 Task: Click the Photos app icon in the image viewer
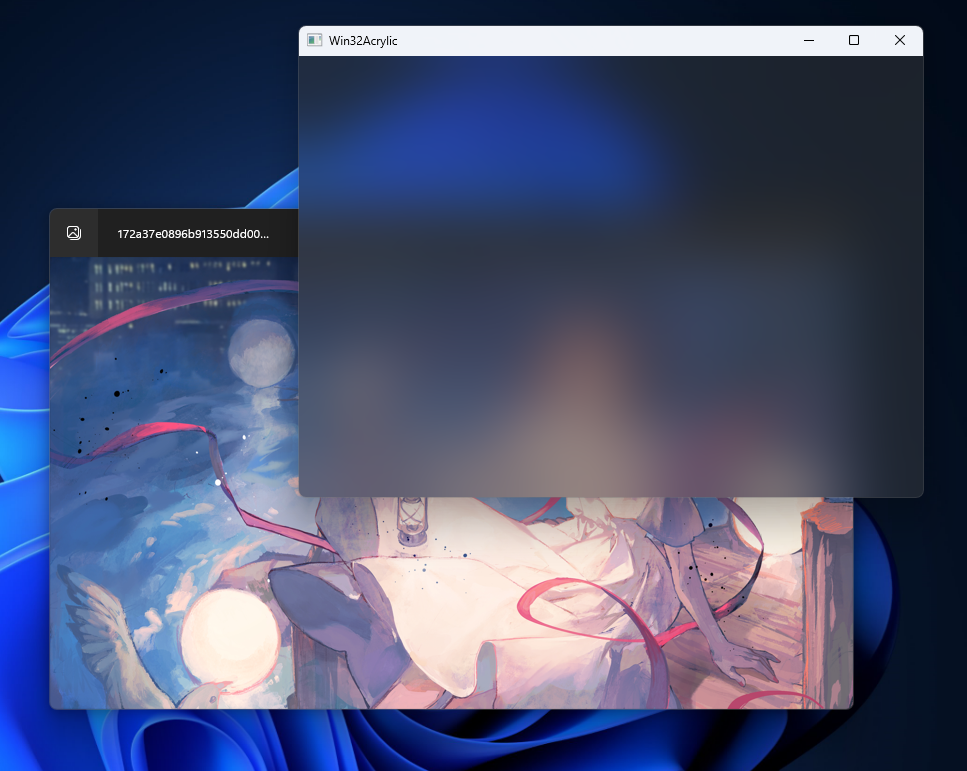(74, 233)
